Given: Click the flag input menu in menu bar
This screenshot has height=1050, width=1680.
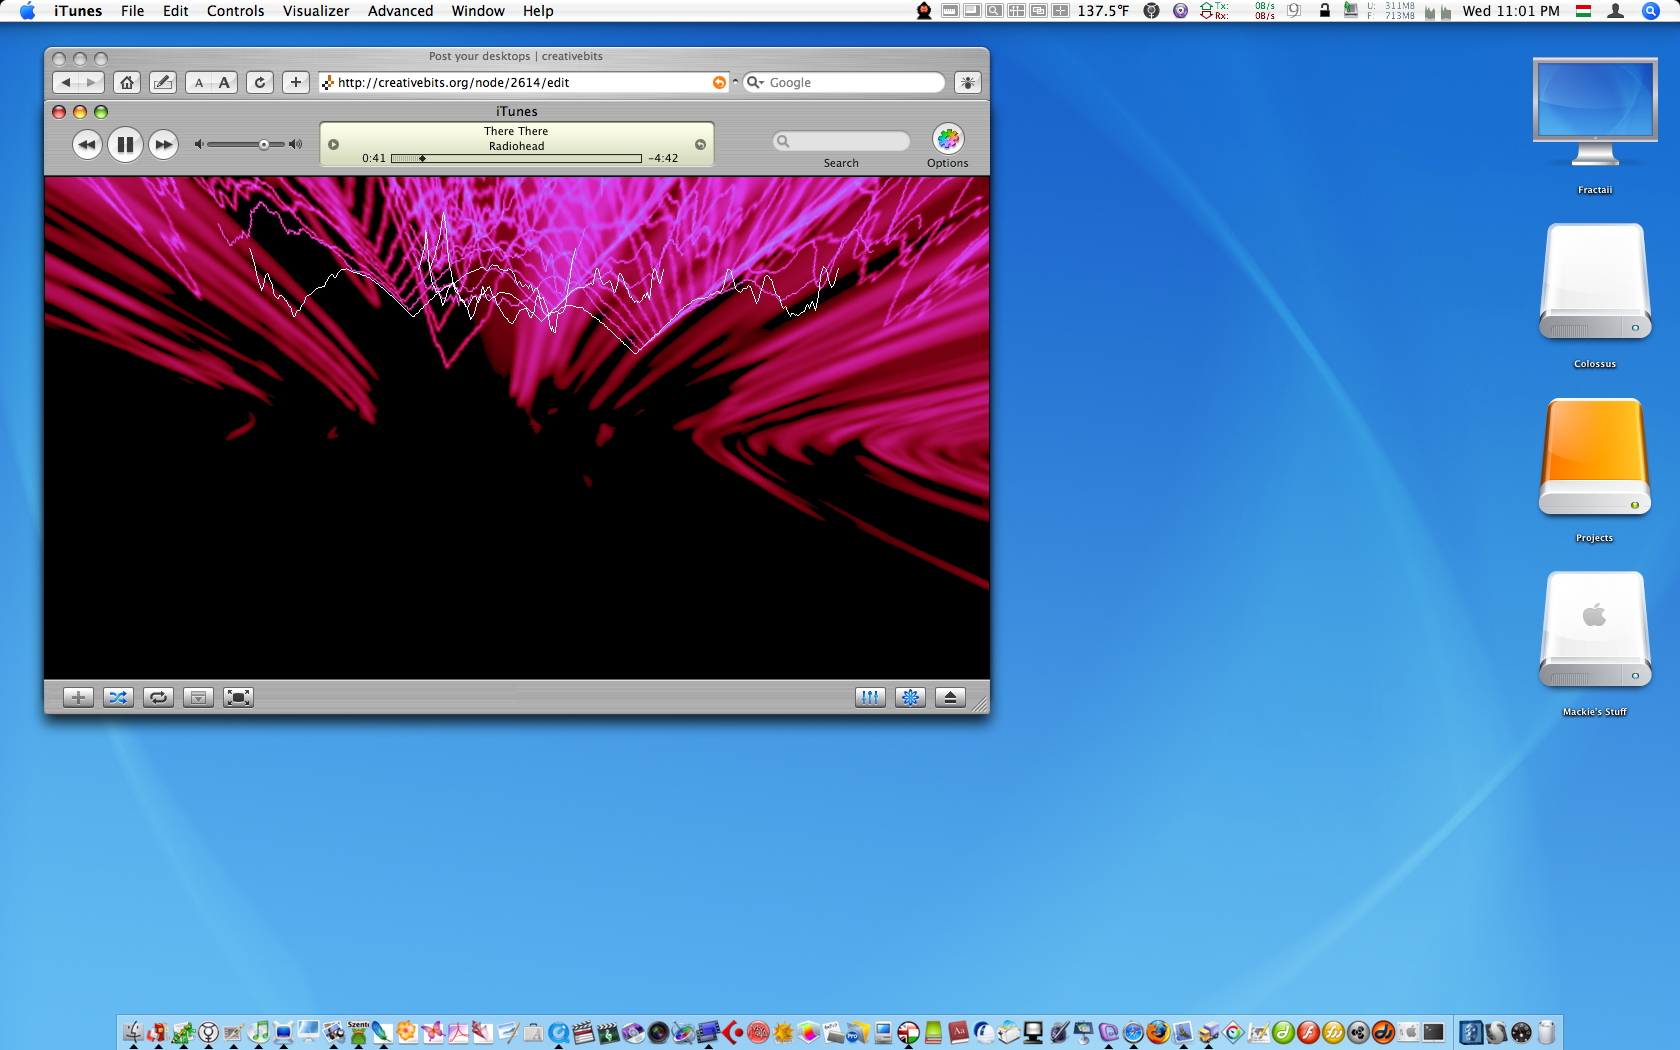Looking at the screenshot, I should point(1584,11).
